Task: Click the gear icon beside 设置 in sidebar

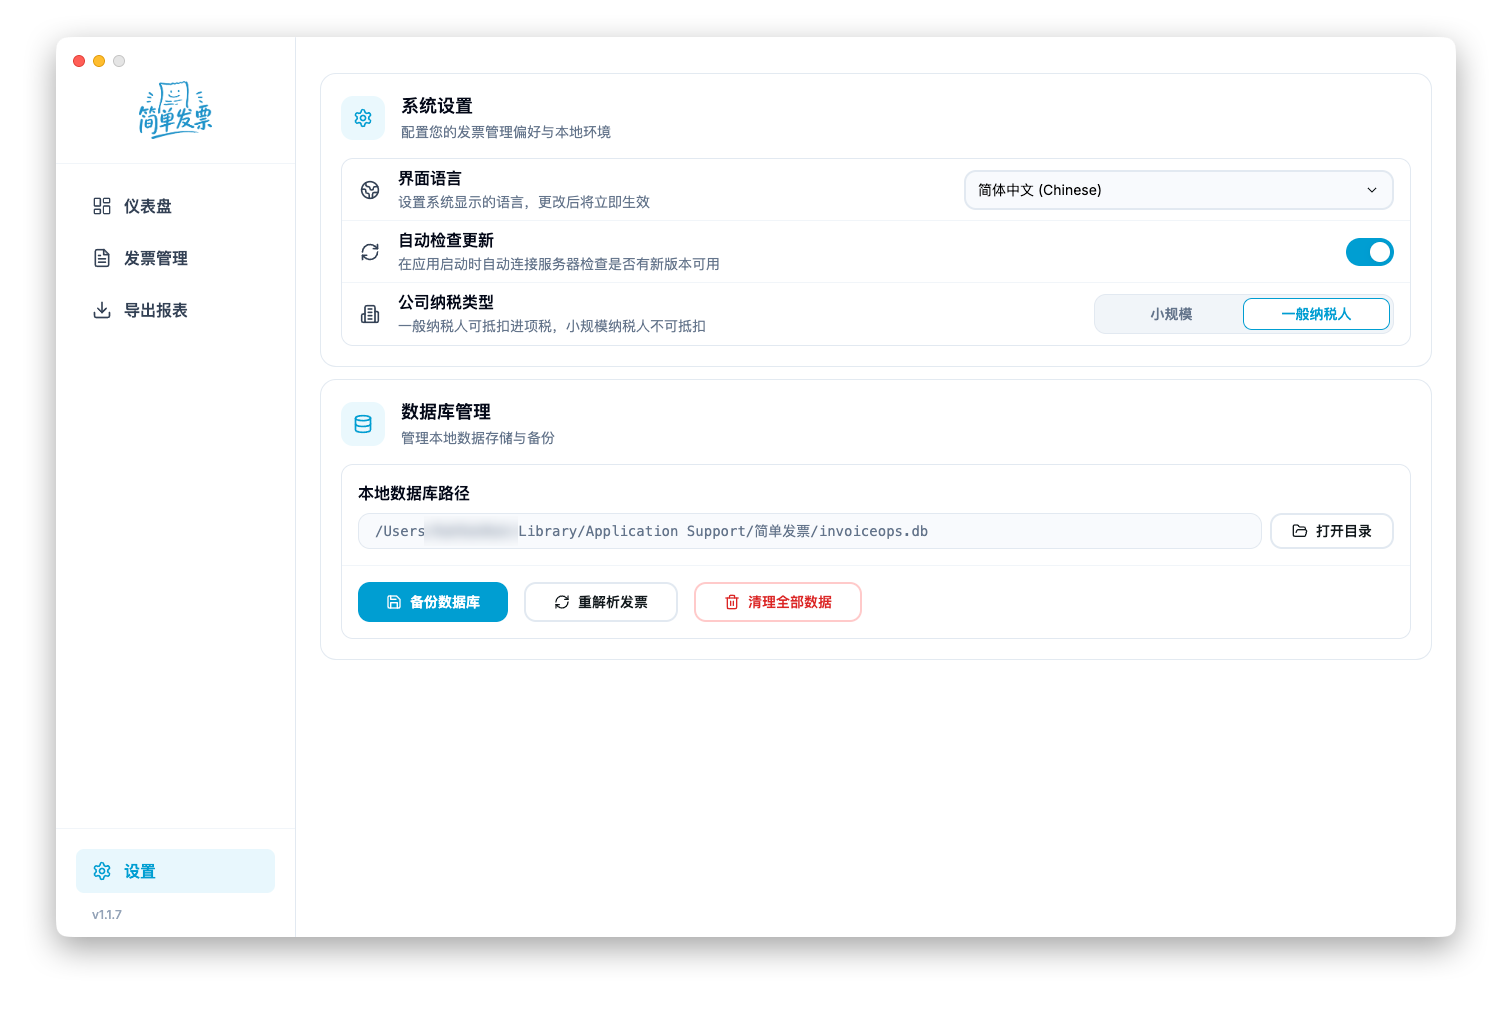Action: [x=102, y=871]
